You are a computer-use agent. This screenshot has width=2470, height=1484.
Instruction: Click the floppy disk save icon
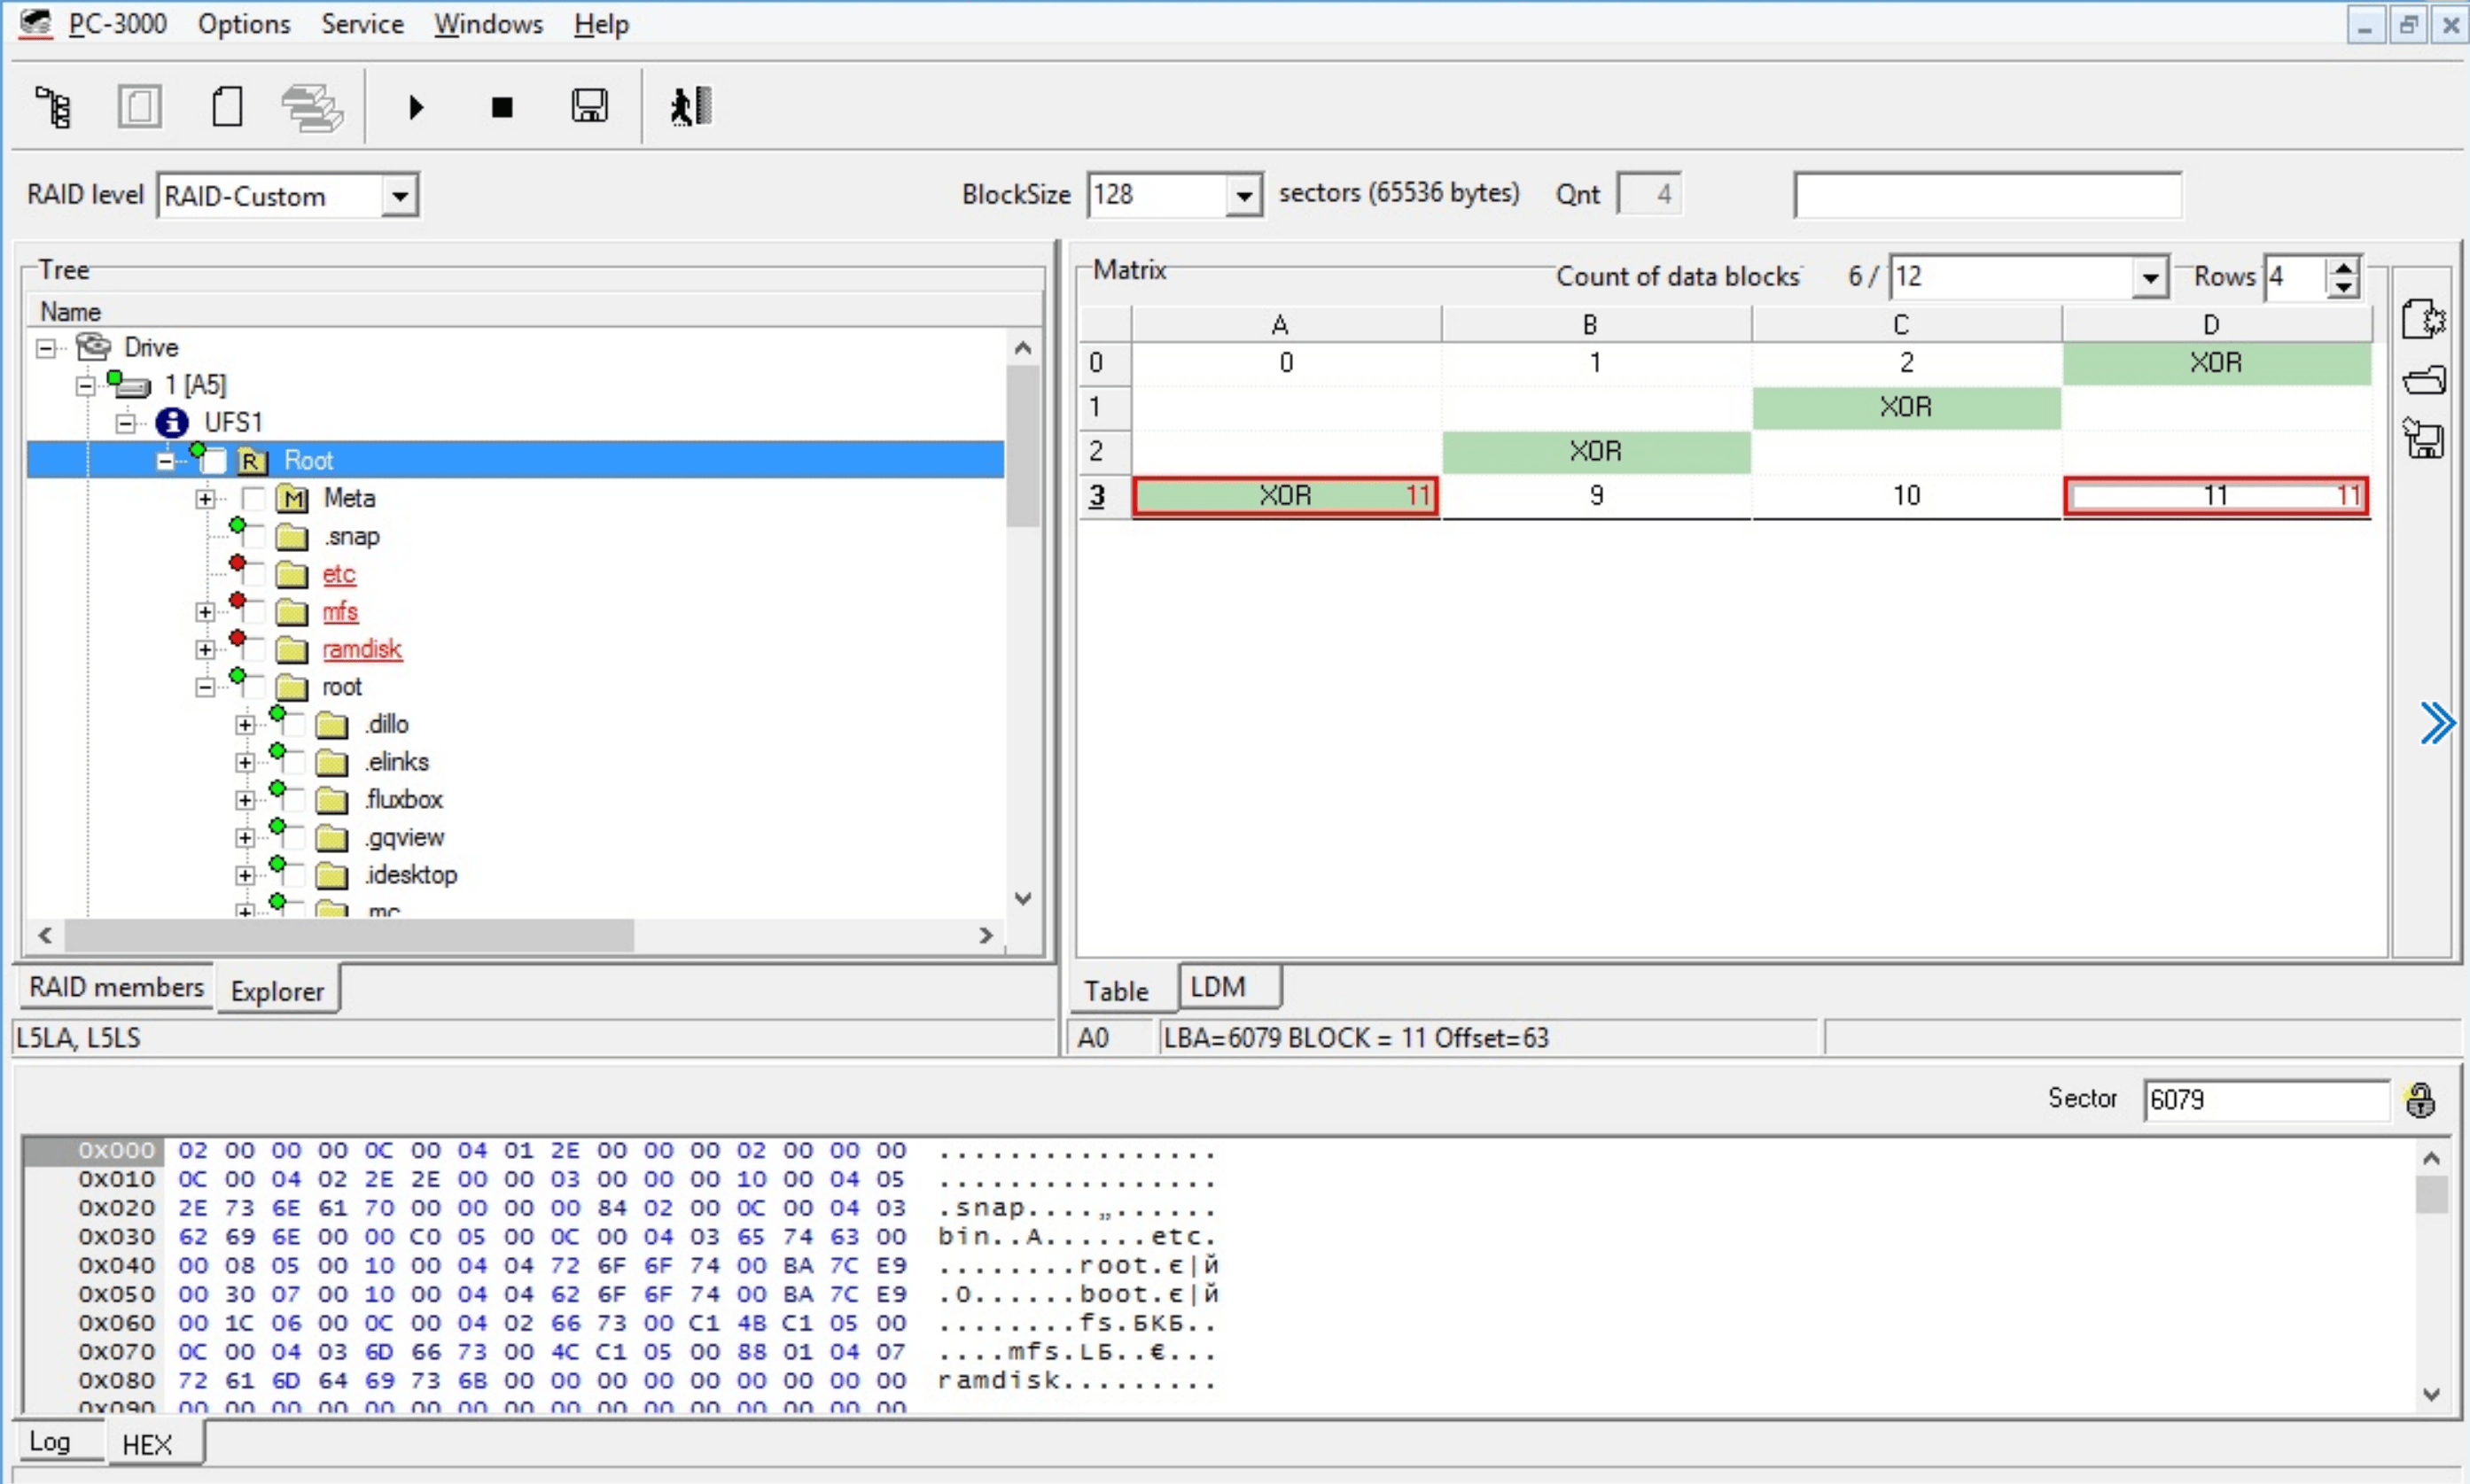[x=589, y=106]
